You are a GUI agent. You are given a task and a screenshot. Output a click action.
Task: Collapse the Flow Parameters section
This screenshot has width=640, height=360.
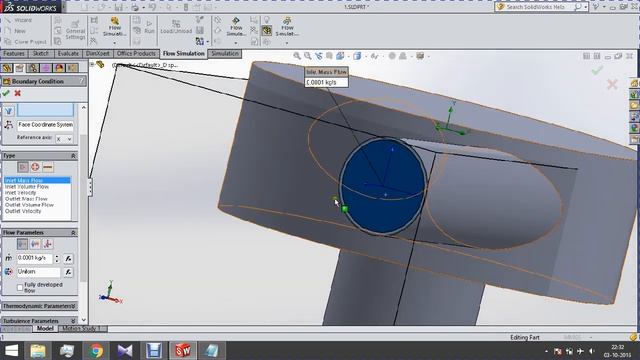tap(73, 233)
